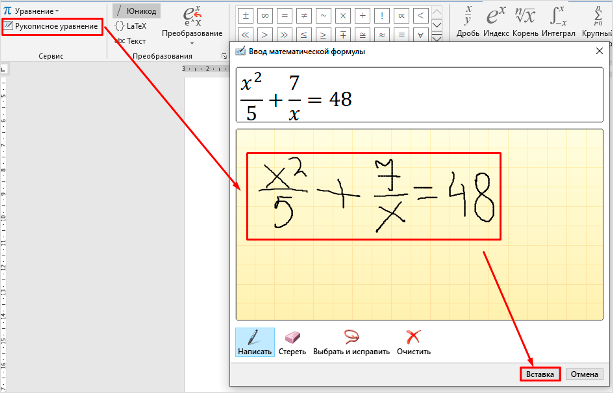Insert the multiplication sign symbol

343,16
